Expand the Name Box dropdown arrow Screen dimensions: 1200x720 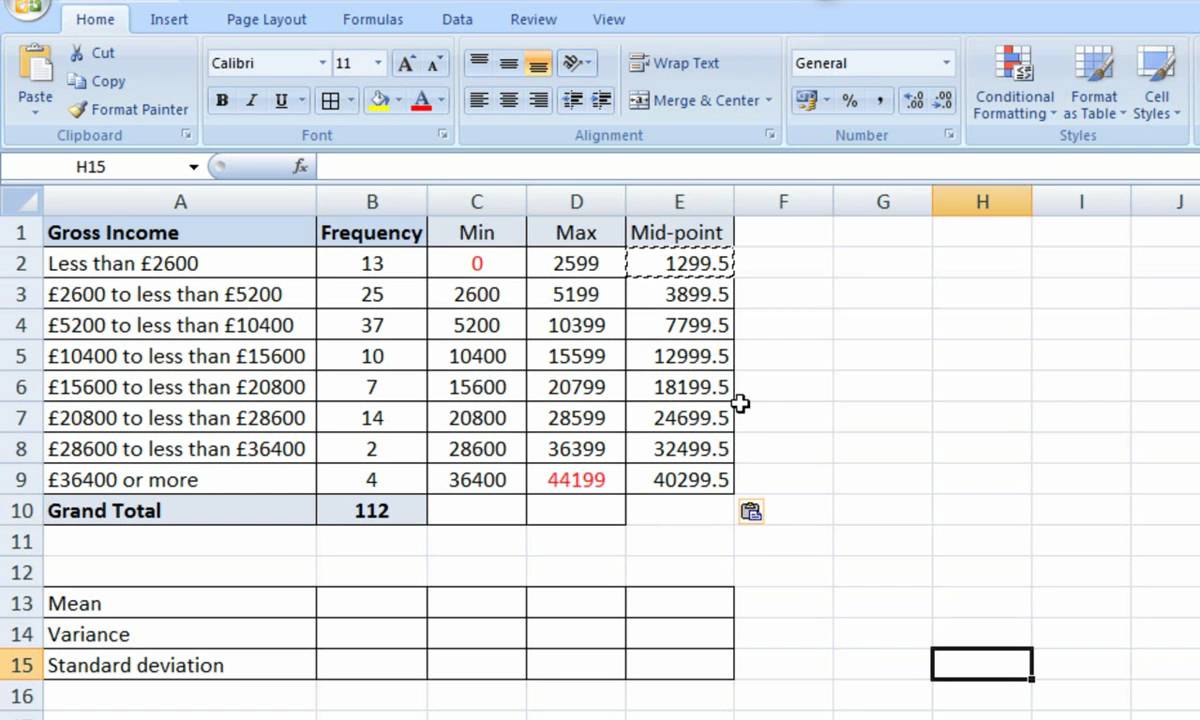point(193,167)
